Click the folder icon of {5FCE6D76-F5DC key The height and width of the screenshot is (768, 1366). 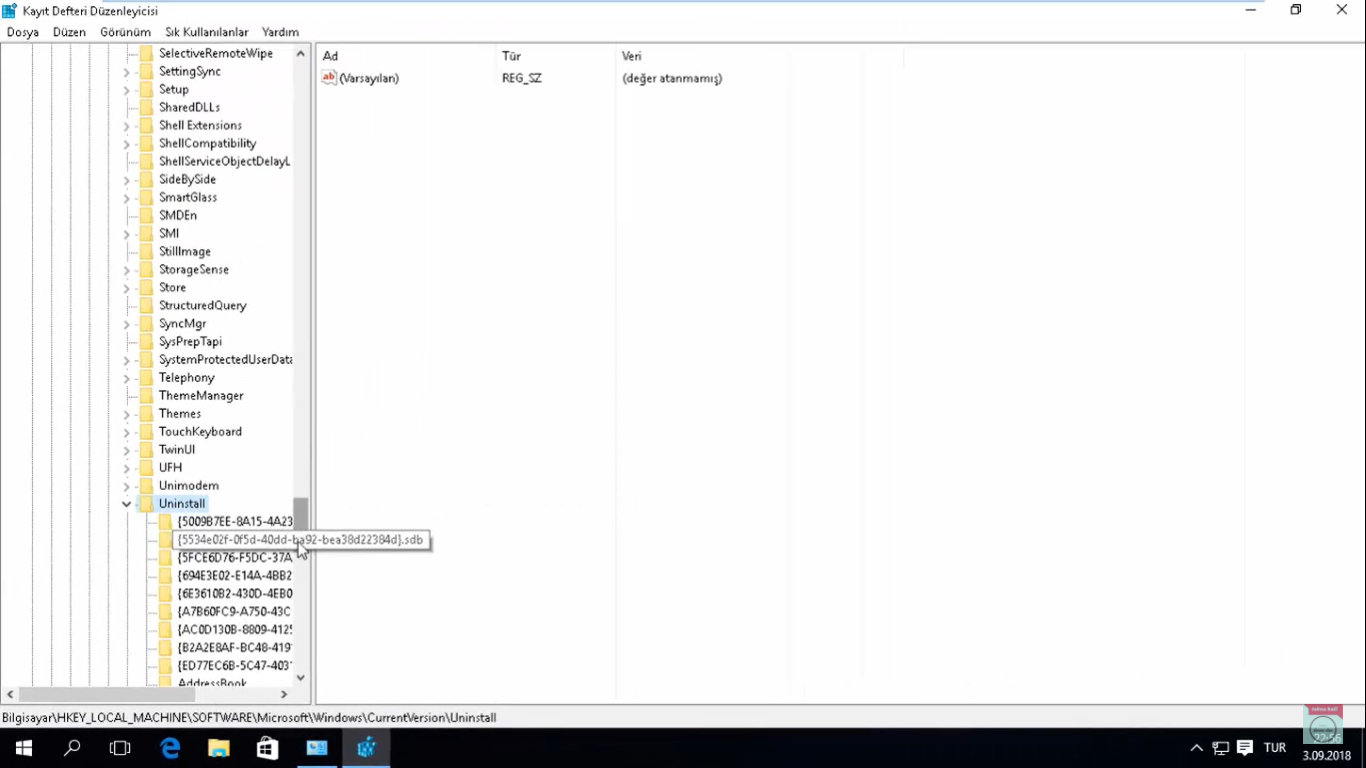[165, 557]
